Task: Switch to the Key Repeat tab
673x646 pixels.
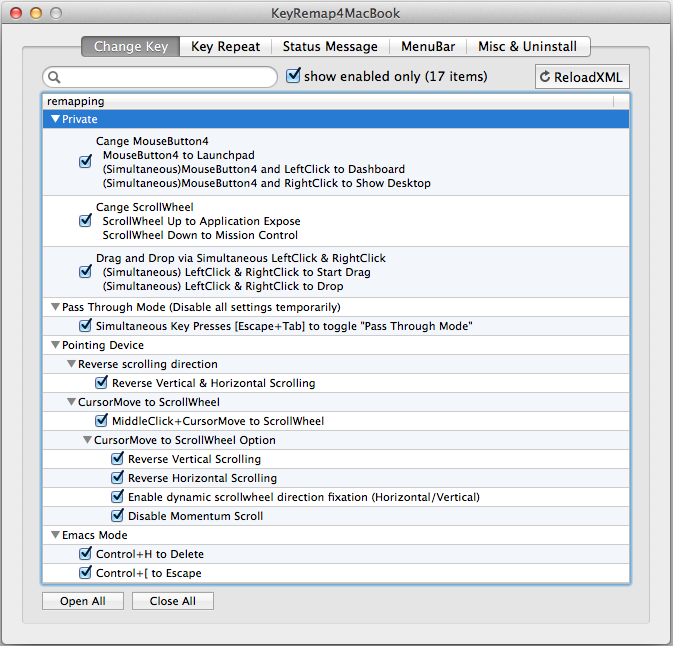Action: pyautogui.click(x=225, y=46)
